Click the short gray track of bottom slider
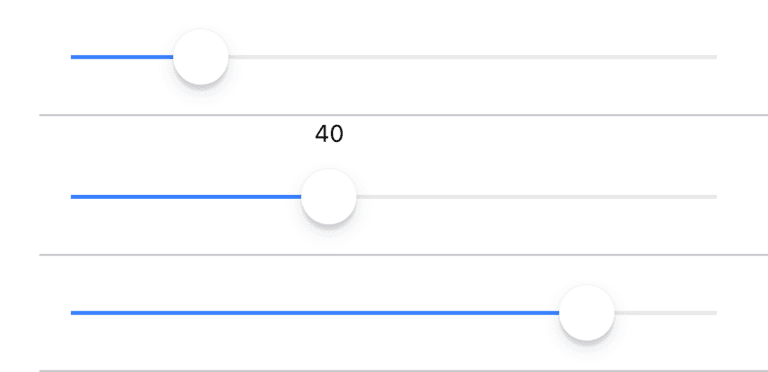This screenshot has height=372, width=768. [666, 313]
